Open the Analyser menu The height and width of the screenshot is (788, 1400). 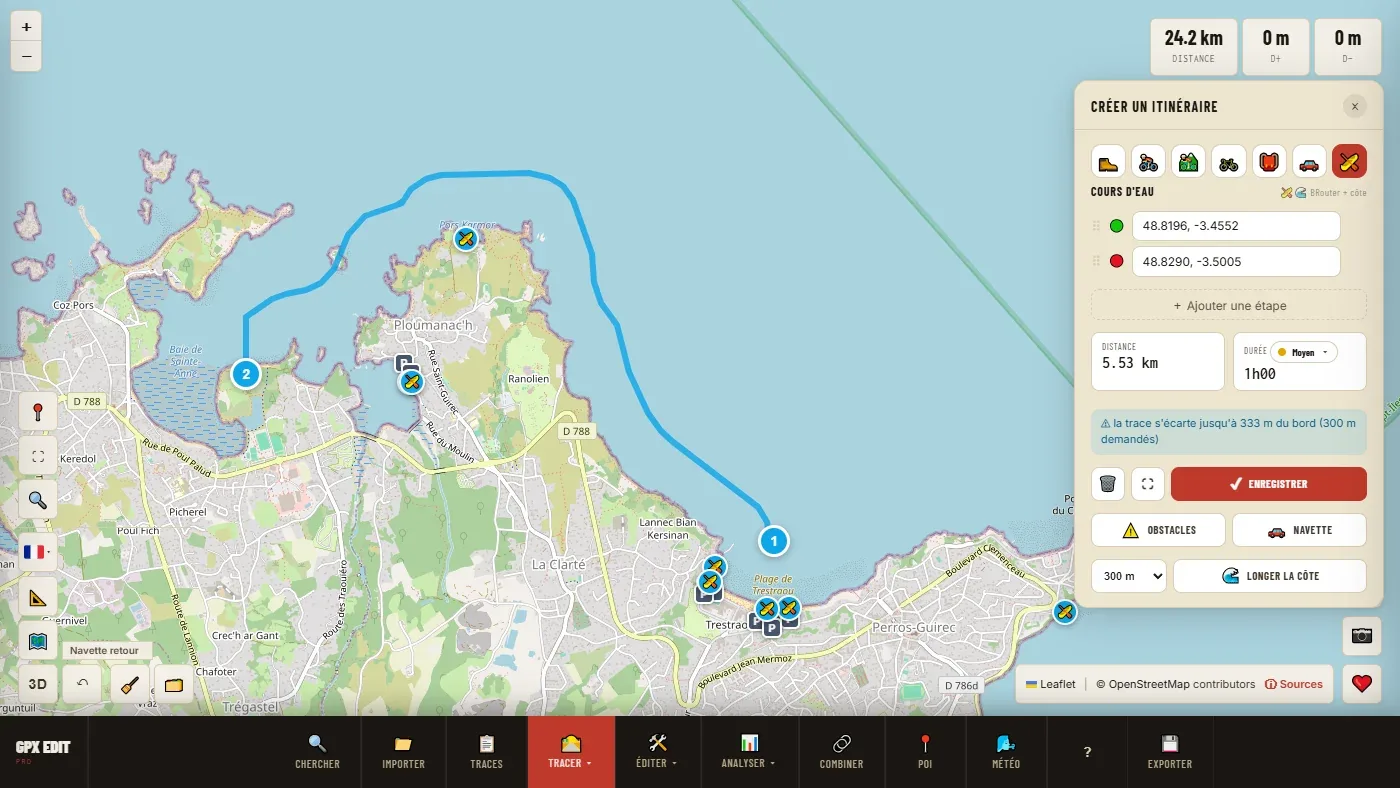(749, 752)
